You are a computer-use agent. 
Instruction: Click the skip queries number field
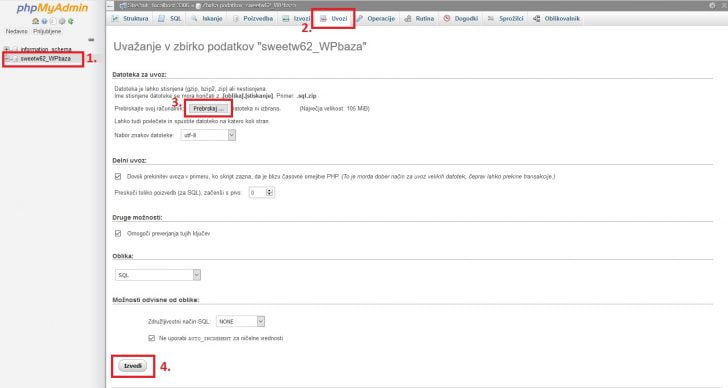(x=257, y=192)
